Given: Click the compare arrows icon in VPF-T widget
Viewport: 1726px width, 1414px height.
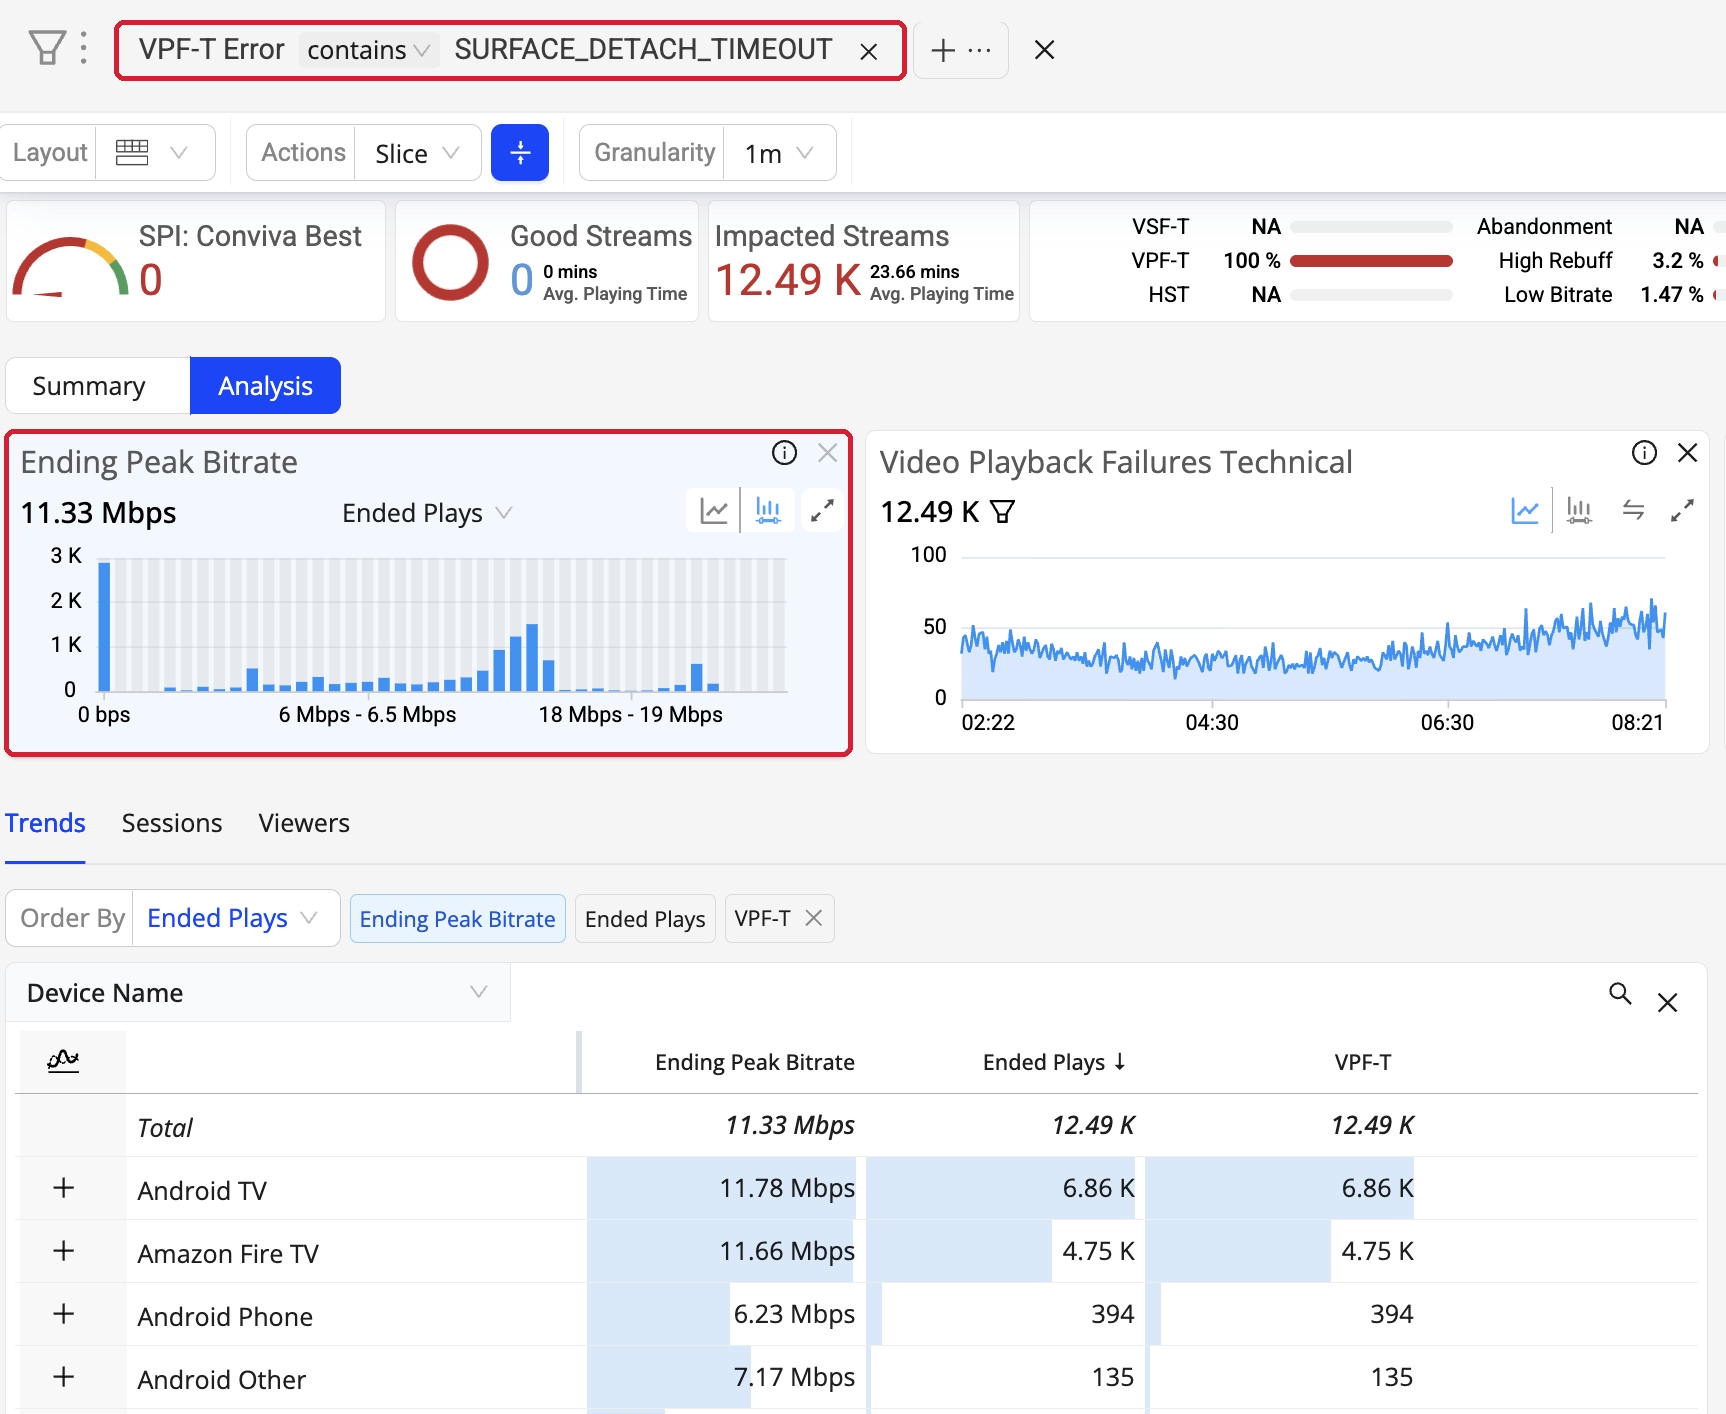Looking at the screenshot, I should [x=1633, y=511].
